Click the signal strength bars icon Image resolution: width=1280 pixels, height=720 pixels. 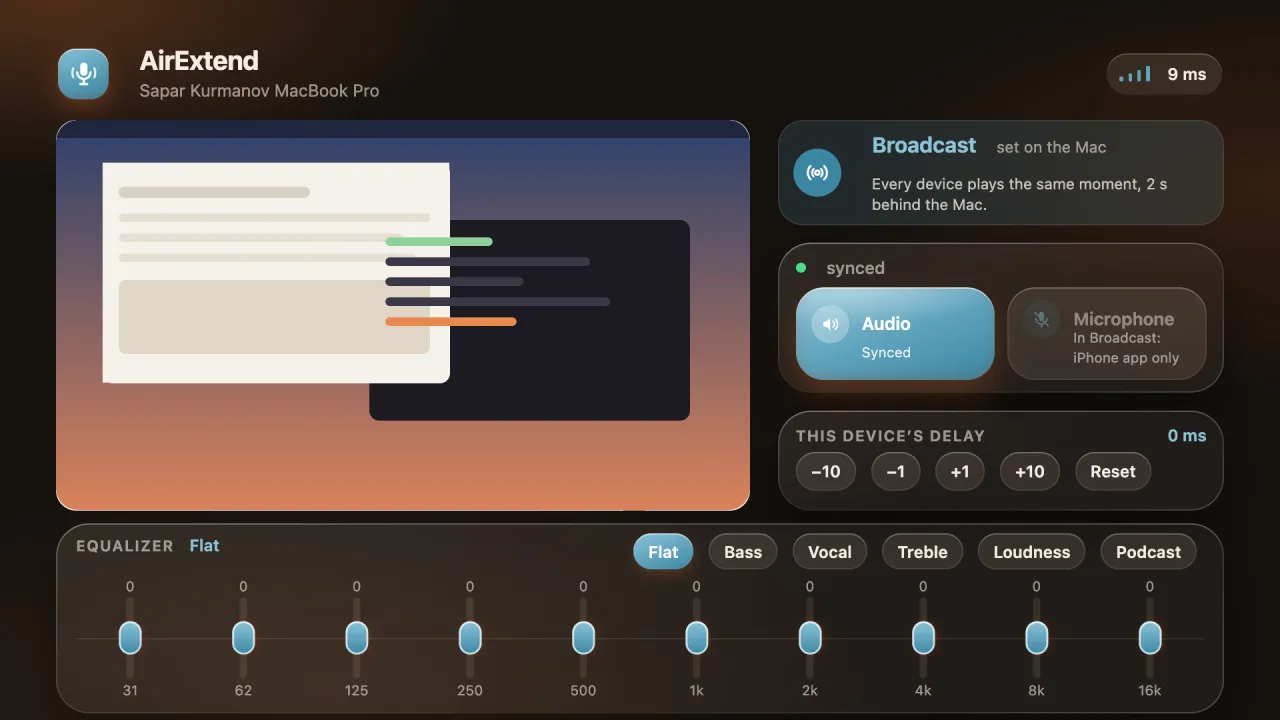point(1135,74)
